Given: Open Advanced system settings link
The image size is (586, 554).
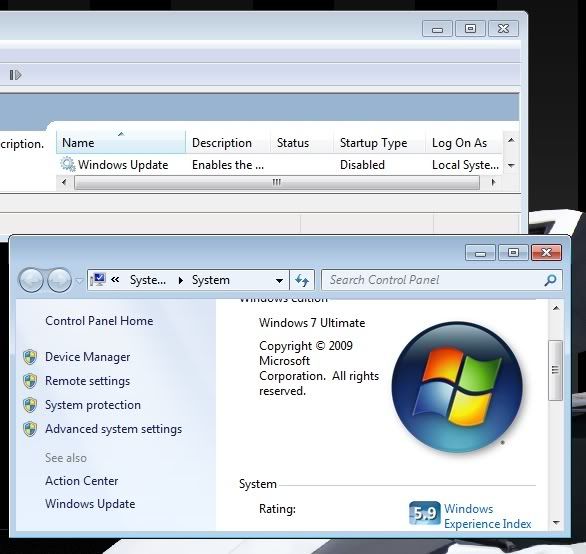Looking at the screenshot, I should pos(113,429).
